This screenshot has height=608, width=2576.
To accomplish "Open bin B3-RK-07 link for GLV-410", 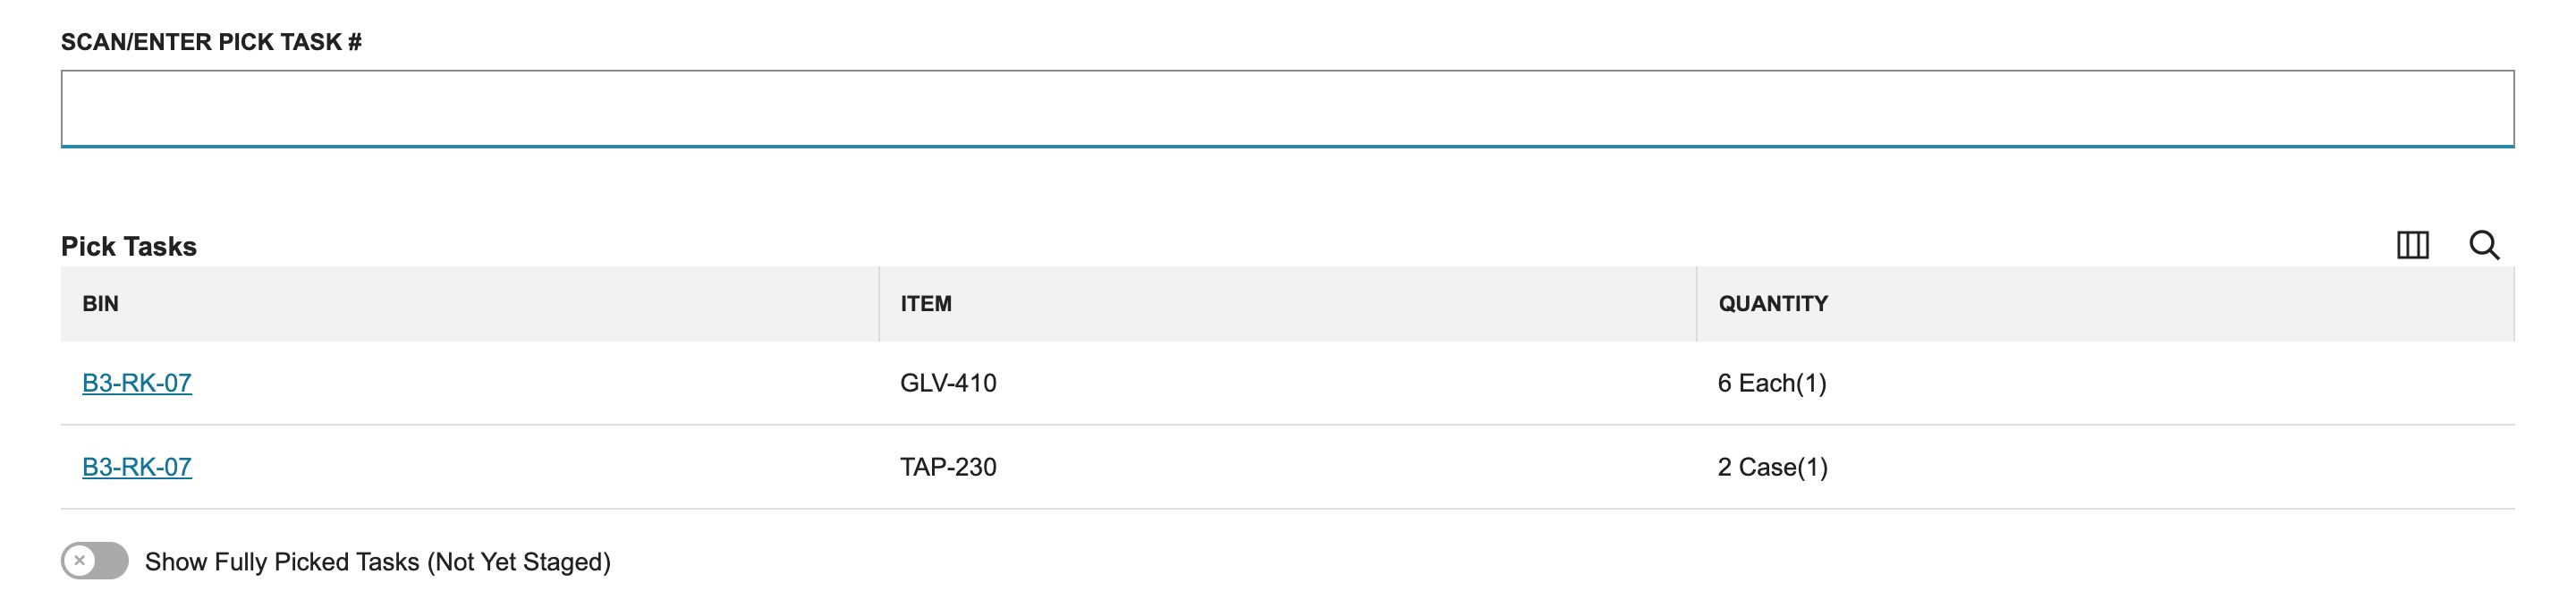I will 137,383.
